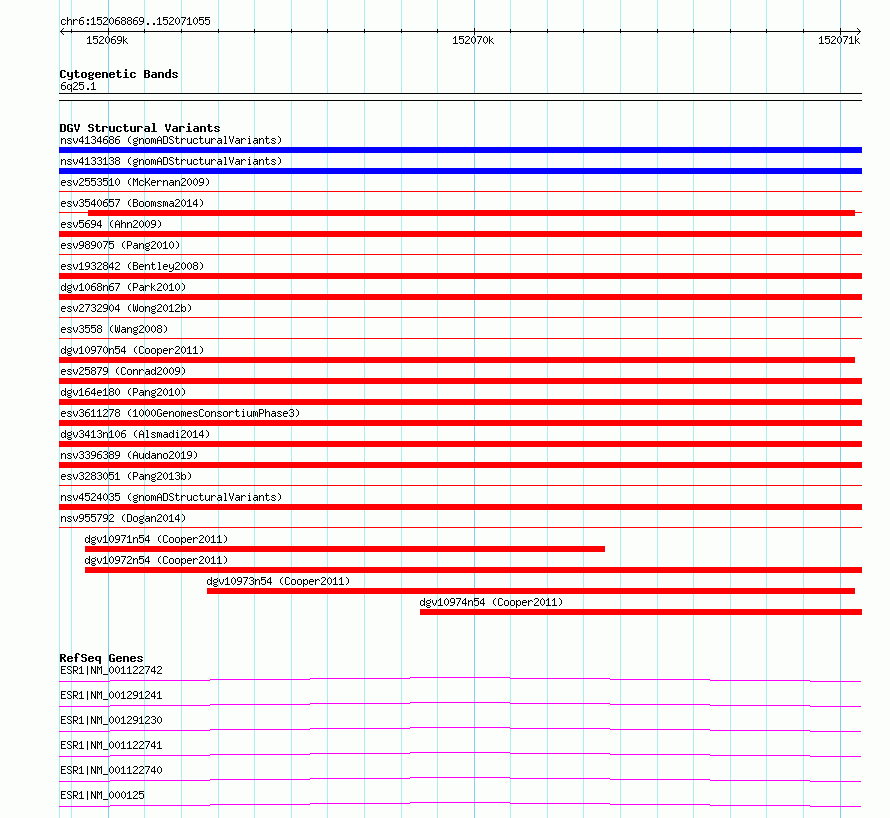
Task: Open the esv2553510 McKernan2009 variant
Action: (135, 182)
